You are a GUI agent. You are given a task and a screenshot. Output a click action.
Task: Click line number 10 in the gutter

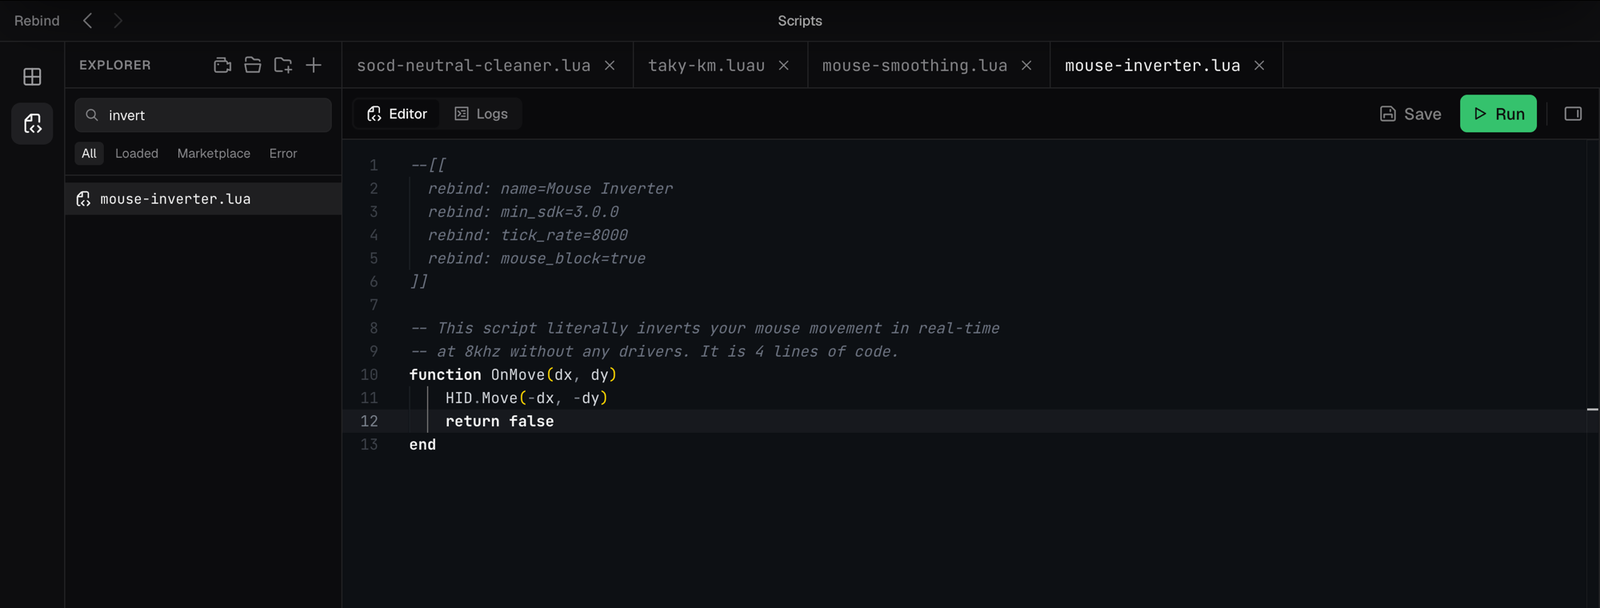pyautogui.click(x=369, y=375)
